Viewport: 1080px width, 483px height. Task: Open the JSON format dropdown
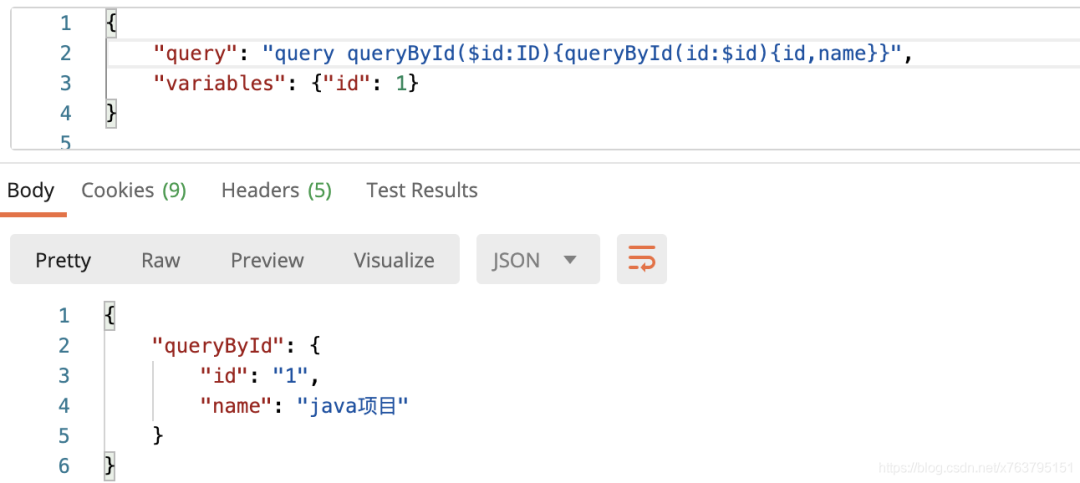pyautogui.click(x=538, y=259)
